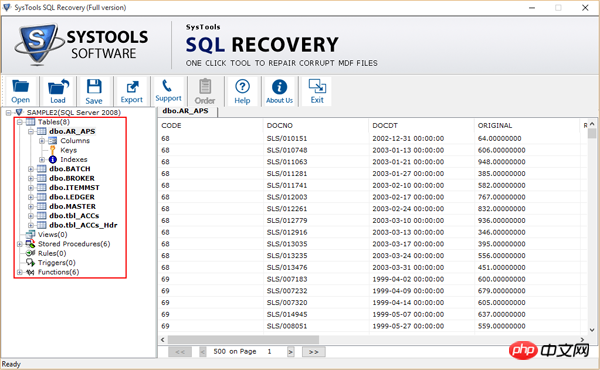The image size is (600, 370).
Task: Open About Us info icon
Action: [x=279, y=91]
